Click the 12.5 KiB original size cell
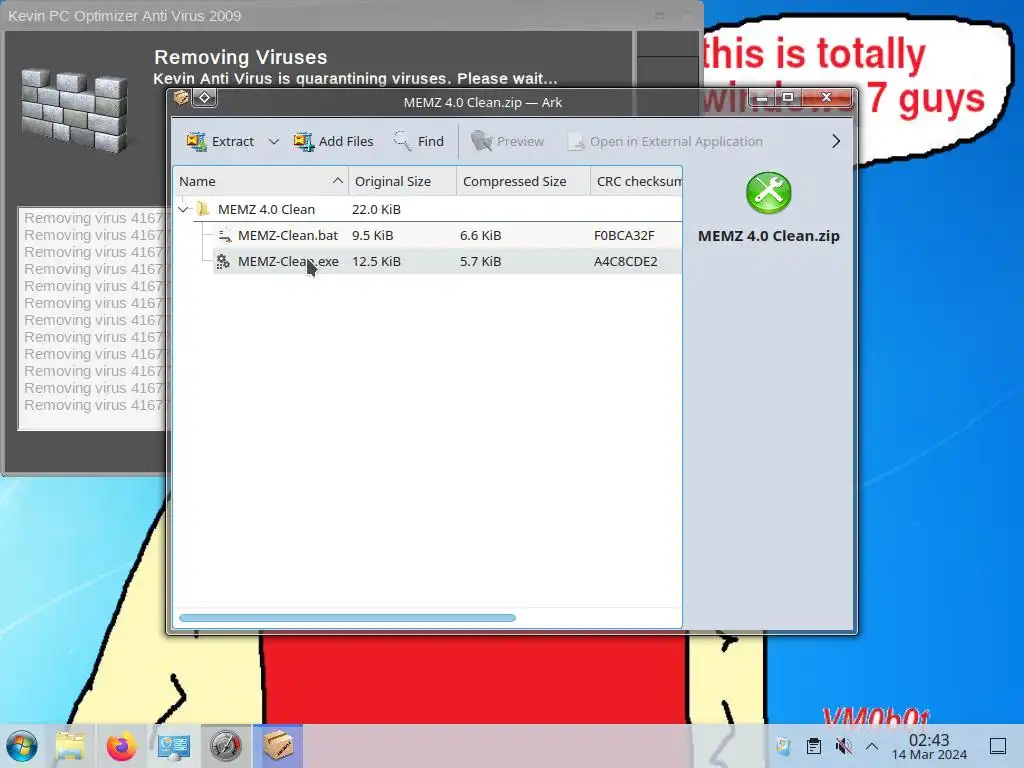 (376, 262)
